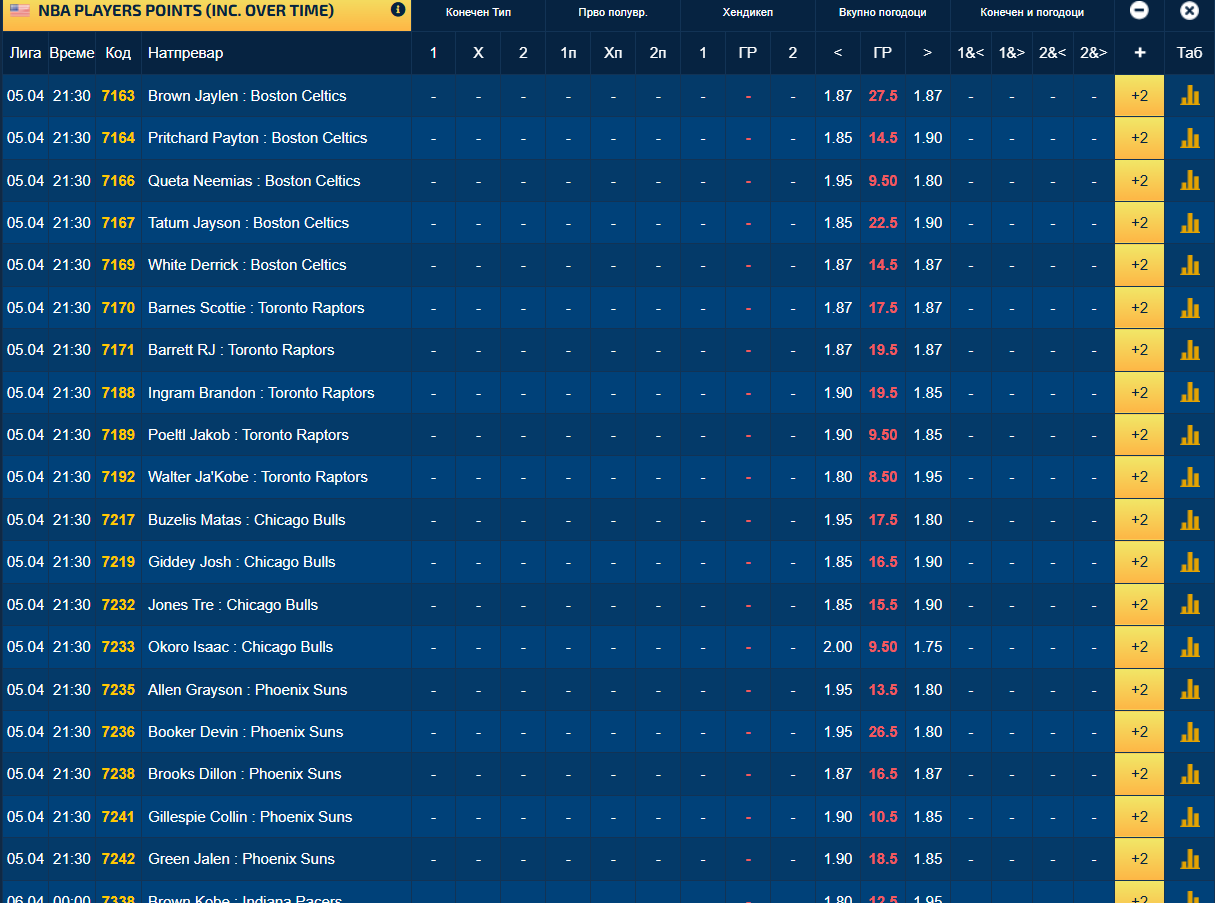The image size is (1215, 903).
Task: Open the Walter Ja'Kobe : Toronto Raptors match
Action: coord(258,477)
